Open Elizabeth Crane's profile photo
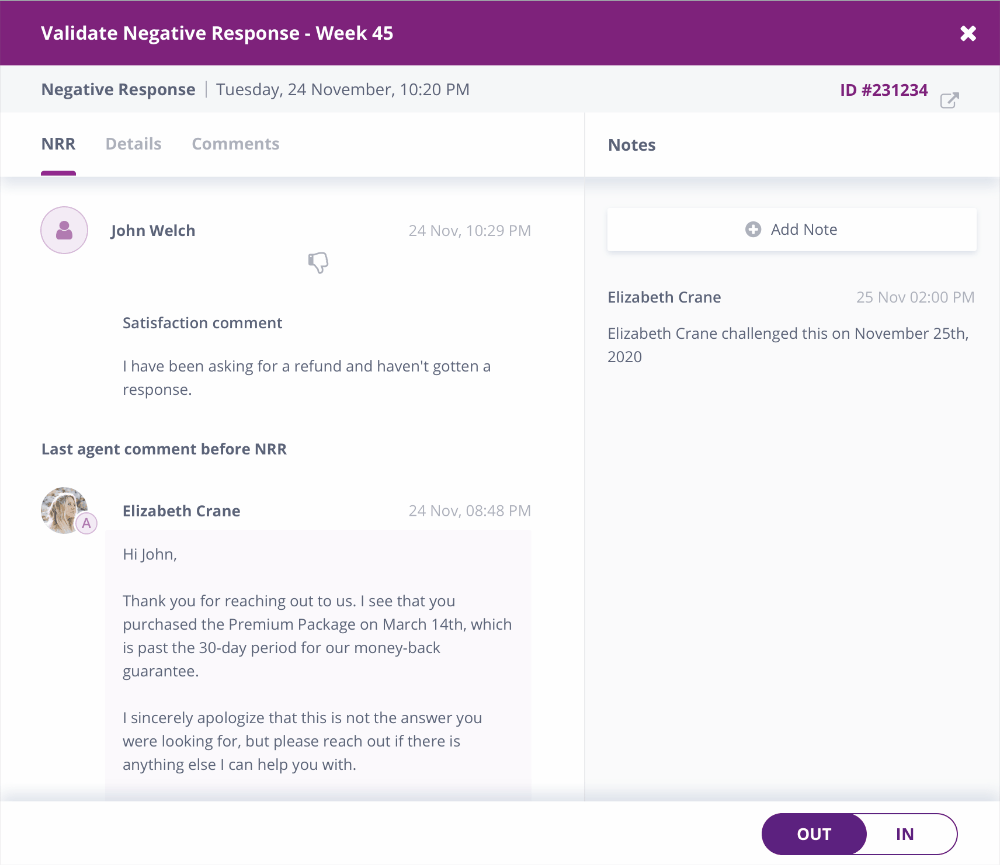 pyautogui.click(x=64, y=510)
